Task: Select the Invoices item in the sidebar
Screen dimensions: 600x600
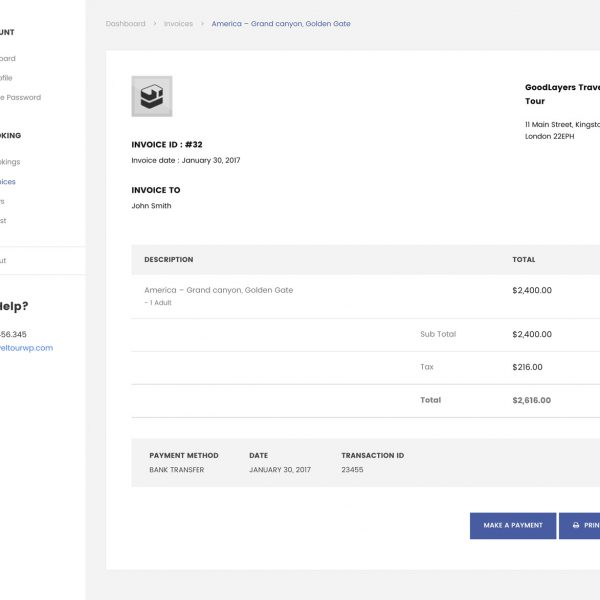Action: (8, 182)
